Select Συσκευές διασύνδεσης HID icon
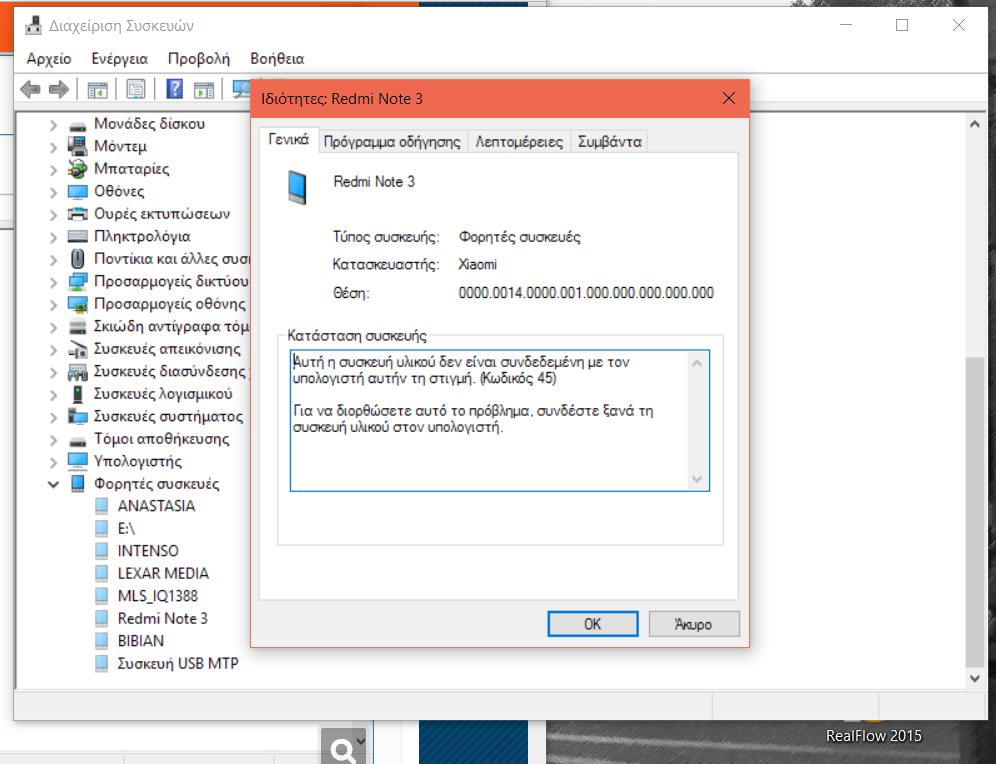Image resolution: width=996 pixels, height=764 pixels. point(77,372)
